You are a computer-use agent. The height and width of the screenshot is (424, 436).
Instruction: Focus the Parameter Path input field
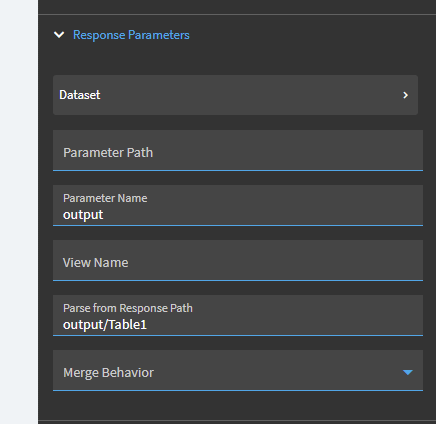(238, 150)
